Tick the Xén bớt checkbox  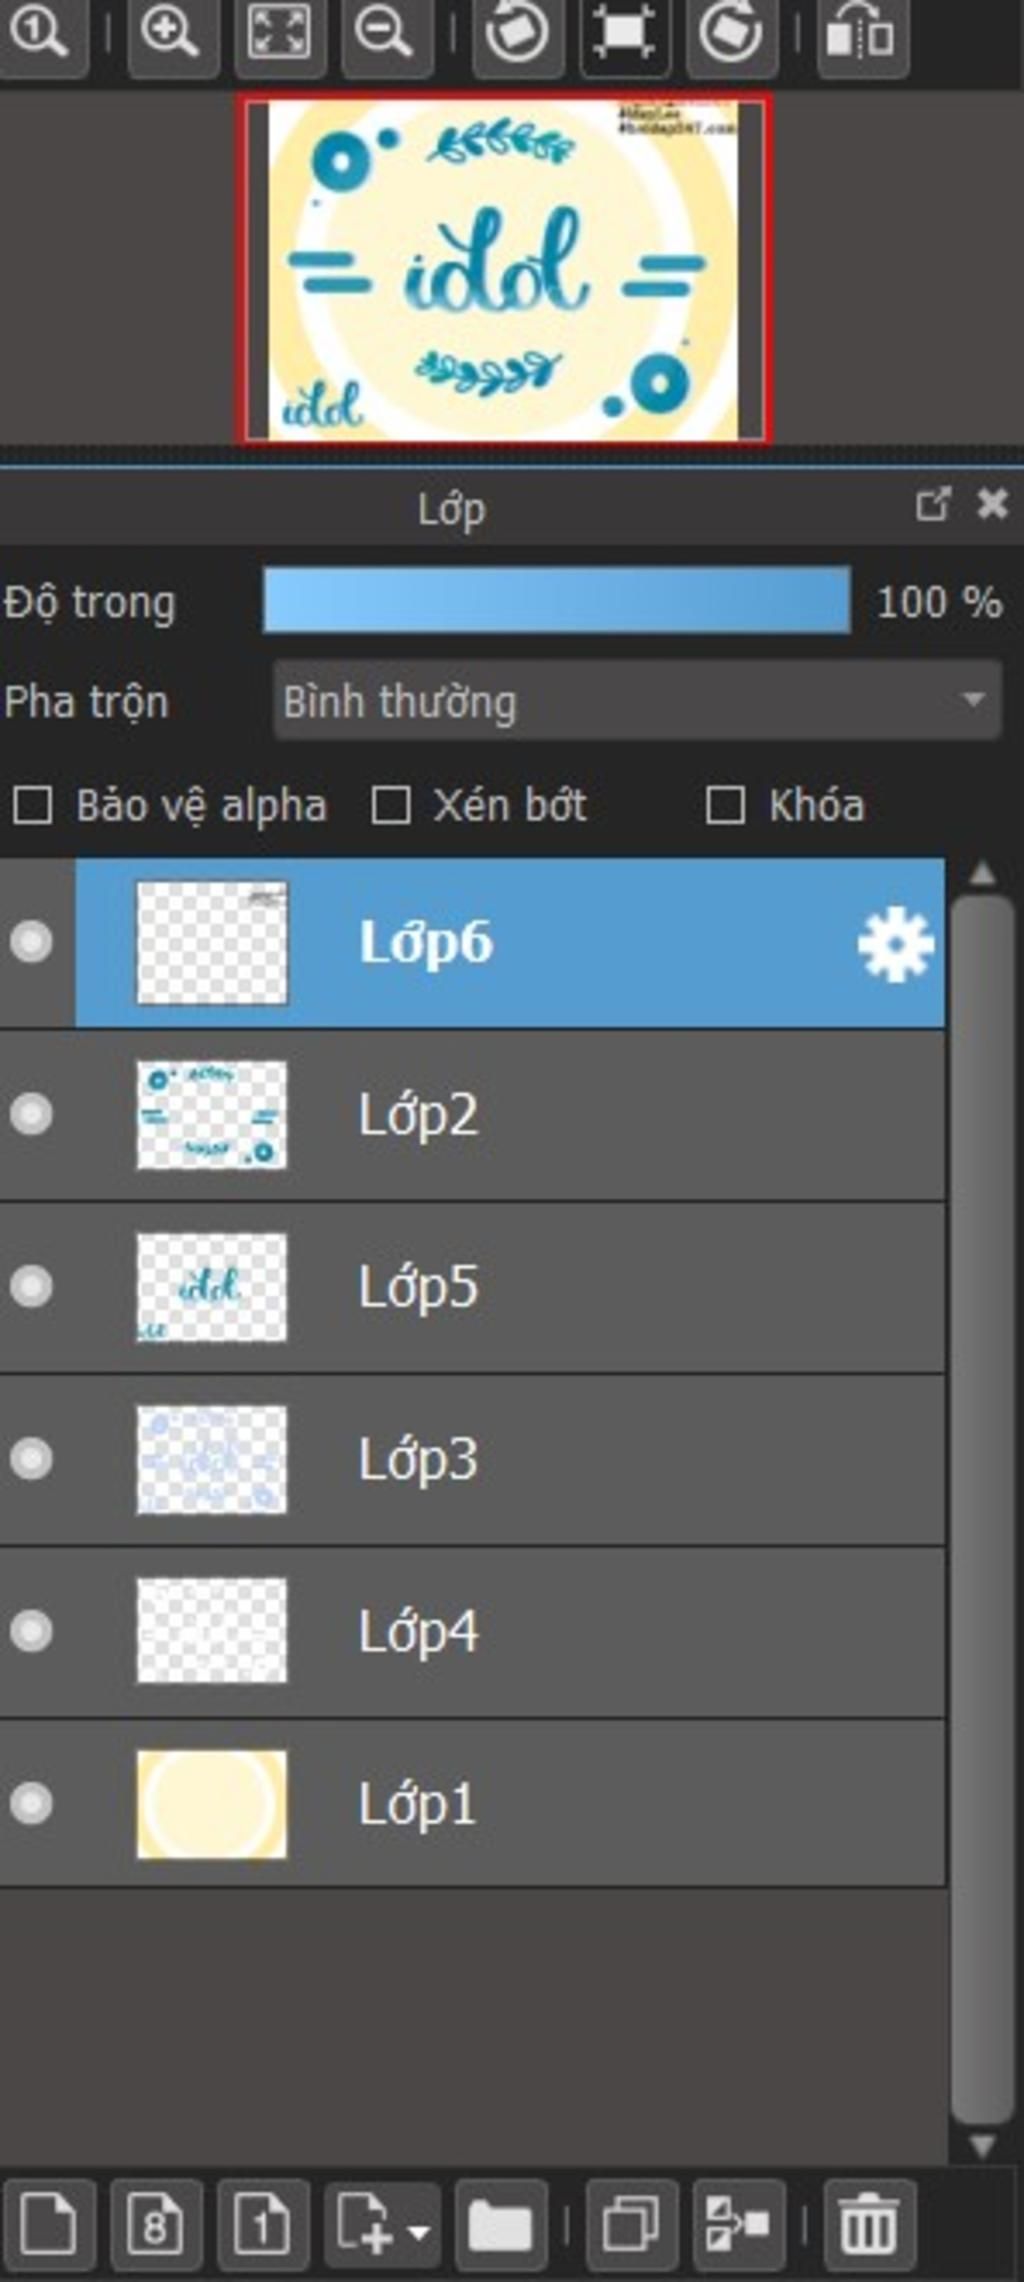click(x=390, y=805)
